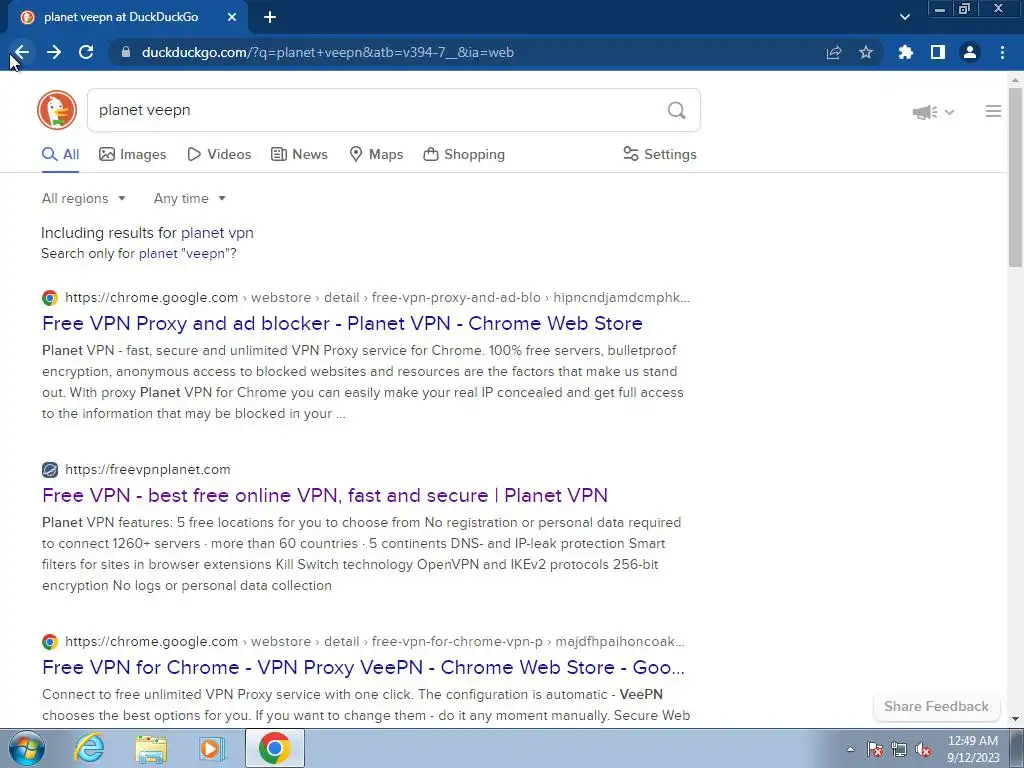
Task: Select Chrome in the taskbar
Action: (x=274, y=748)
